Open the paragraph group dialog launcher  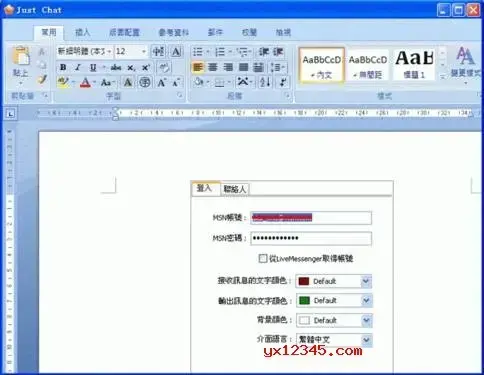point(287,96)
